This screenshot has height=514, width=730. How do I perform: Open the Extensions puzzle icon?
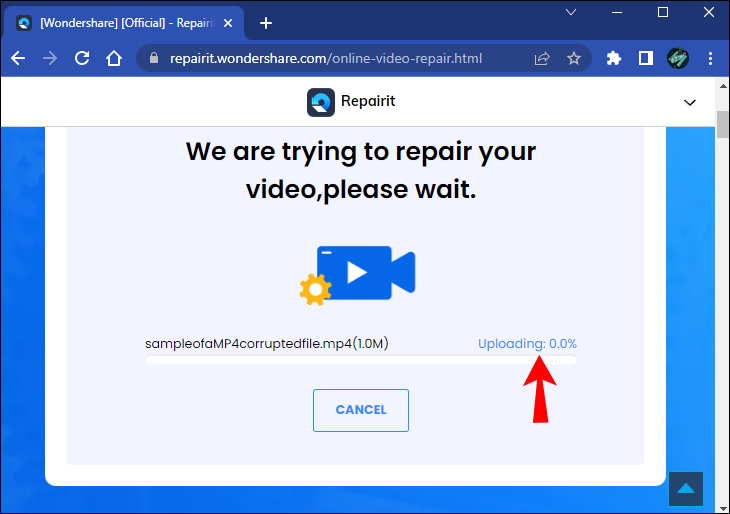[614, 59]
